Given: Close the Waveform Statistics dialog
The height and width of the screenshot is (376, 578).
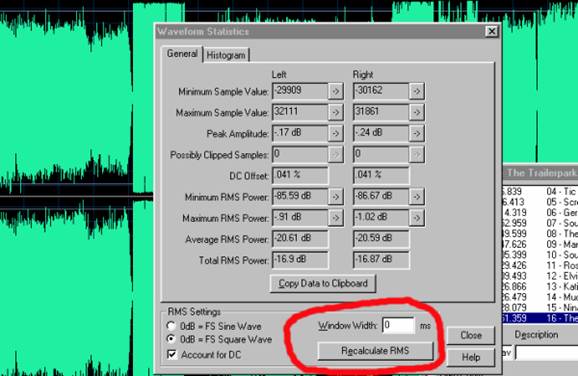Looking at the screenshot, I should click(x=471, y=335).
